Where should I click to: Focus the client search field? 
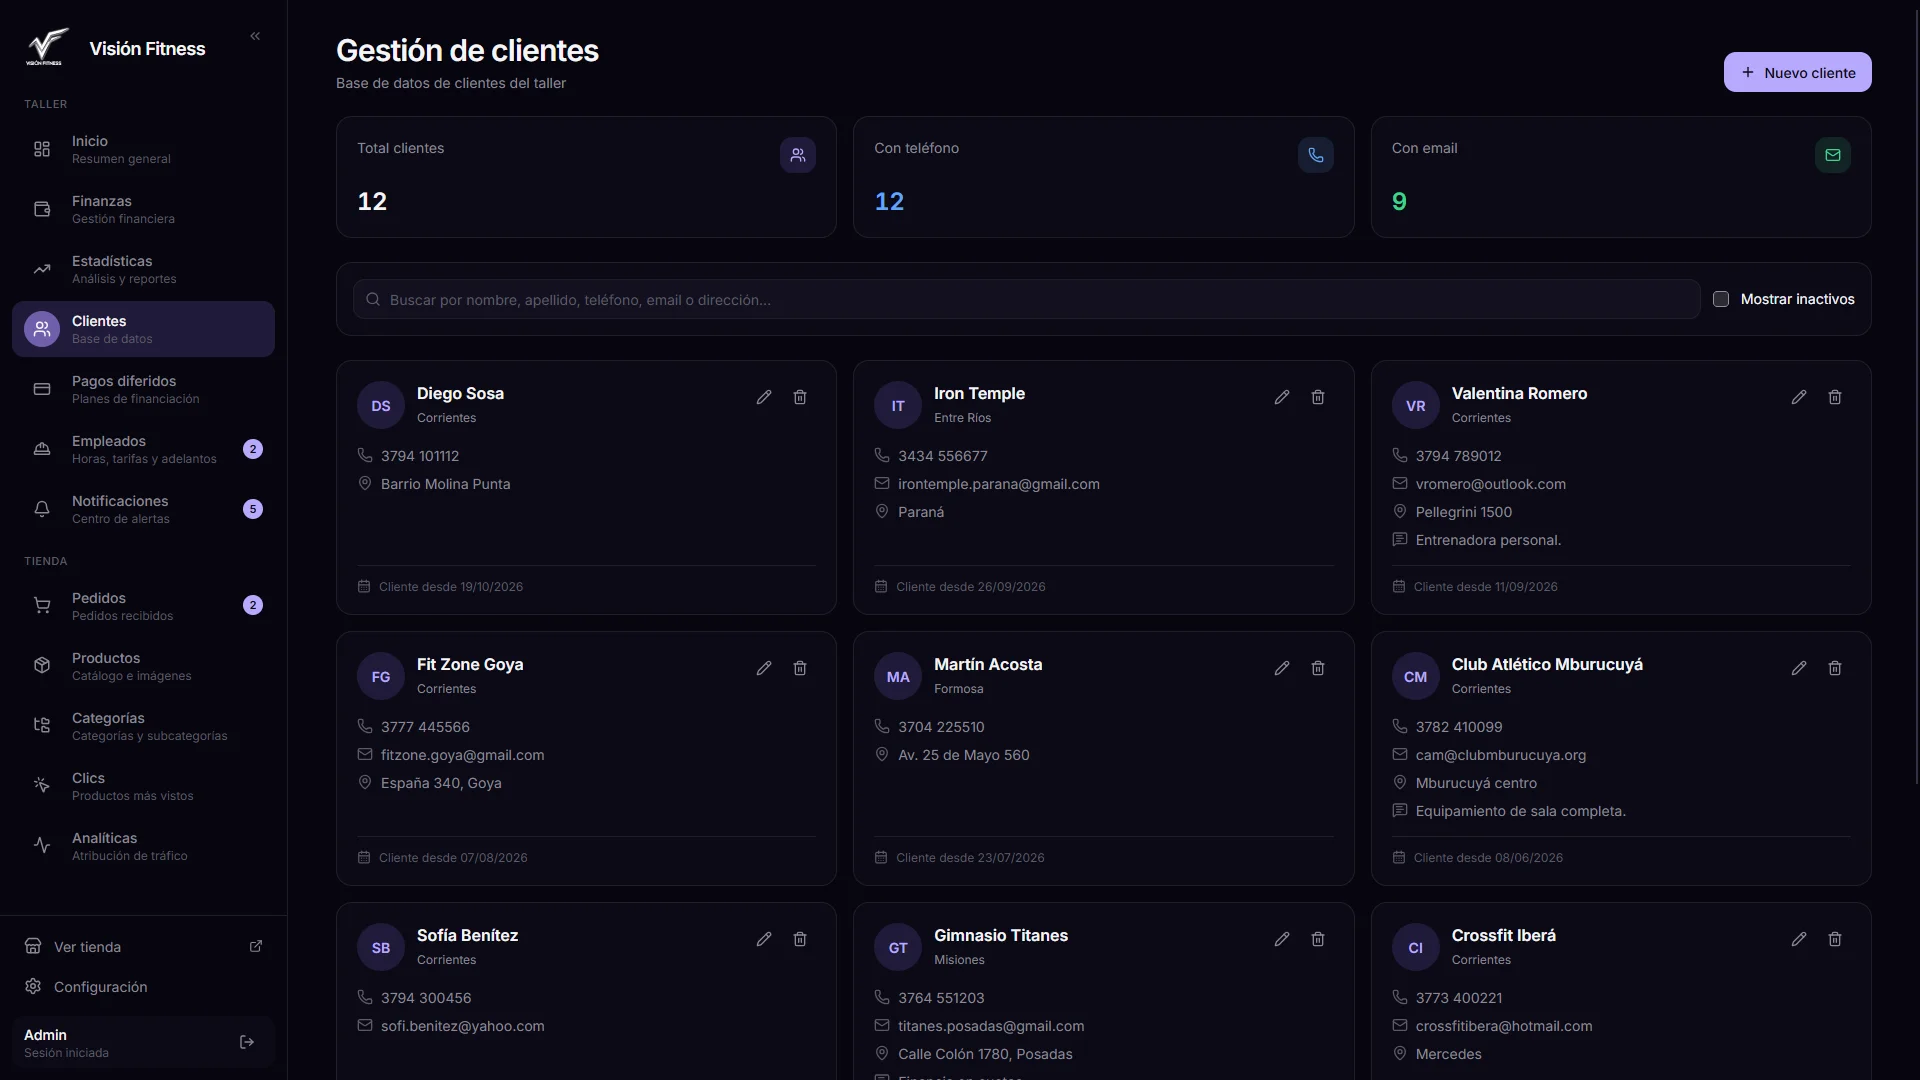click(1026, 299)
